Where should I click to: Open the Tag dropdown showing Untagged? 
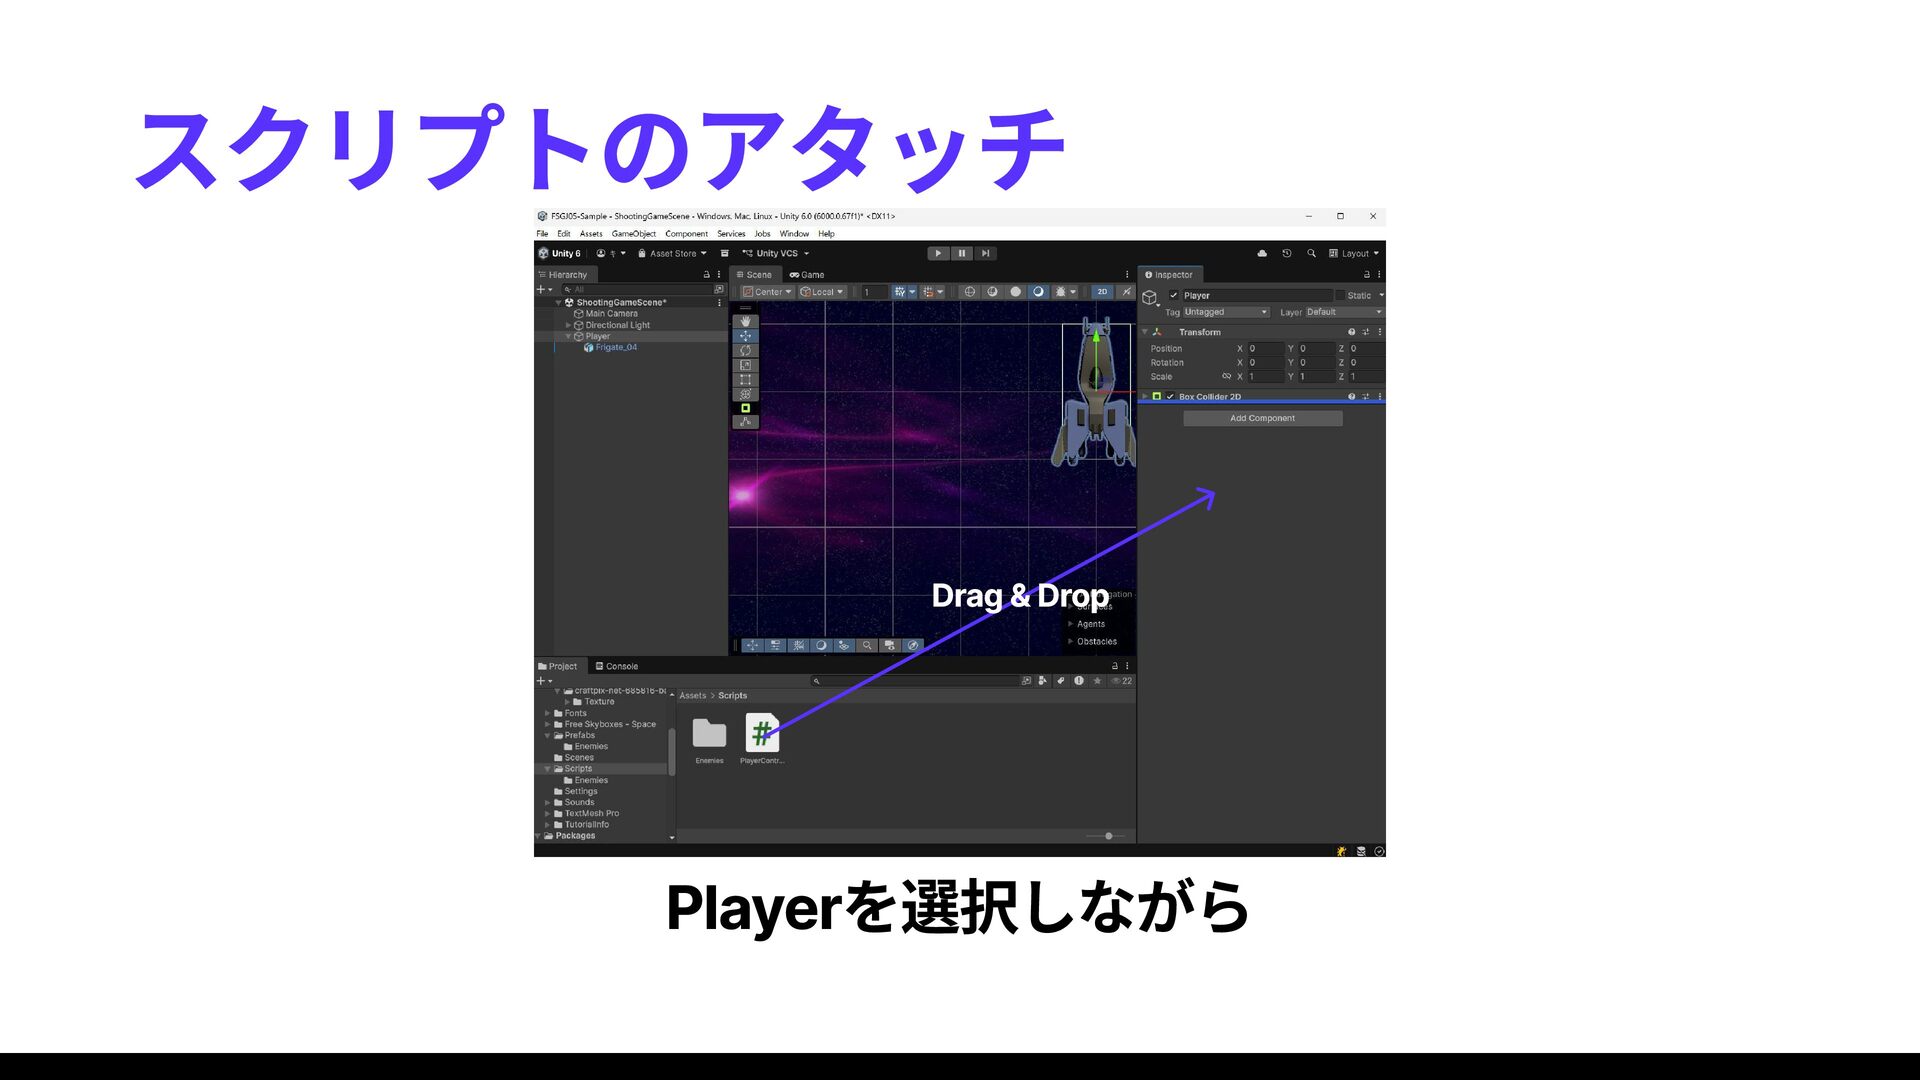pyautogui.click(x=1226, y=312)
